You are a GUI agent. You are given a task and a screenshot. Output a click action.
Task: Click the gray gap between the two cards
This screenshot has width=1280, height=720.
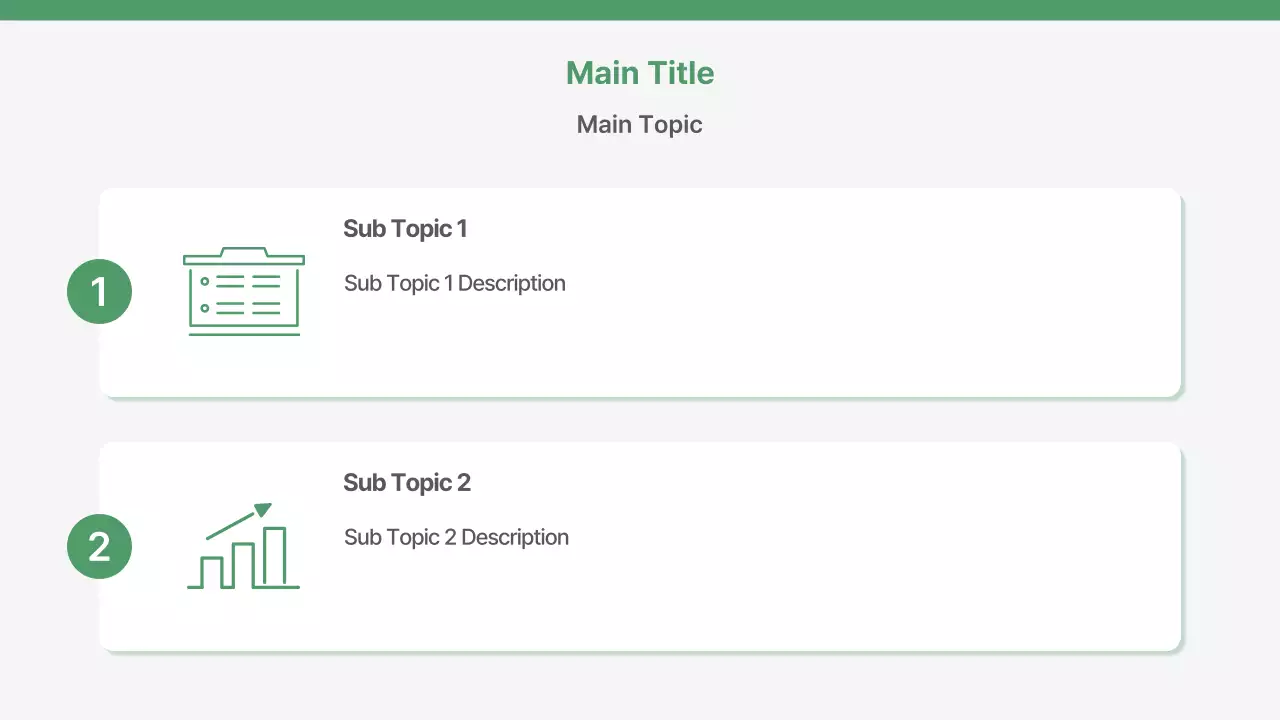[x=640, y=420]
